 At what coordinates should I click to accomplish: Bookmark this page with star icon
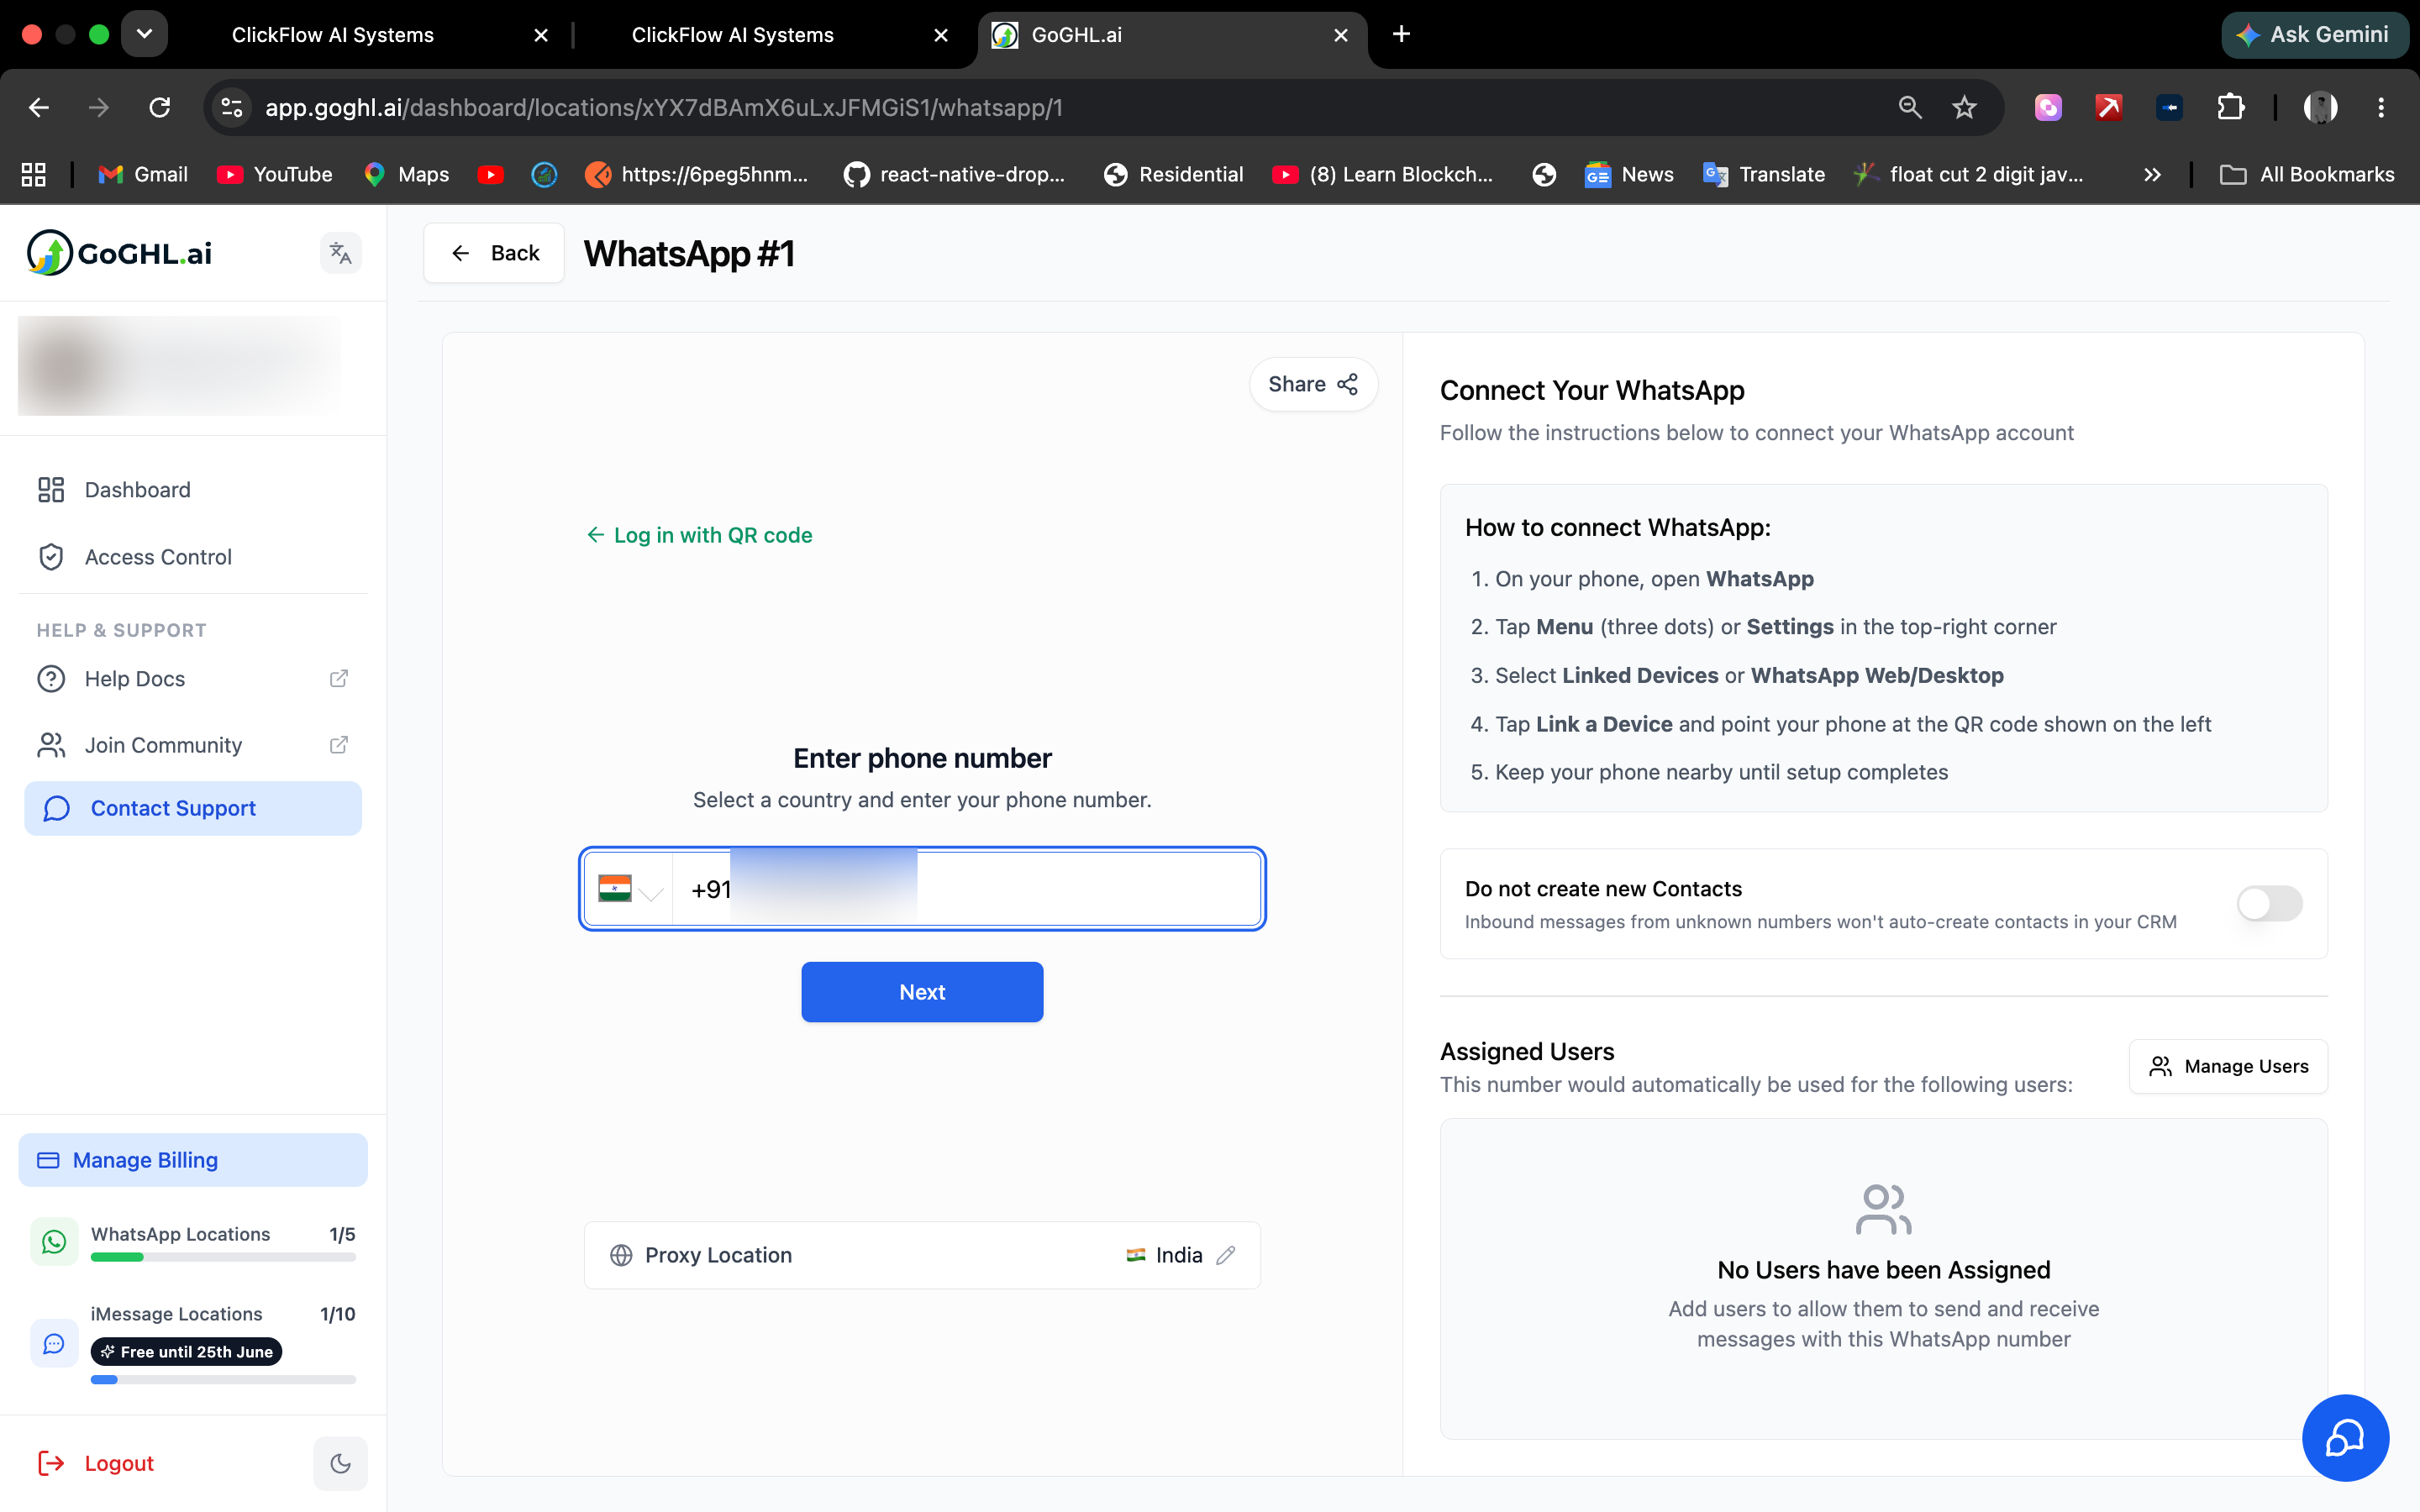pos(1964,107)
